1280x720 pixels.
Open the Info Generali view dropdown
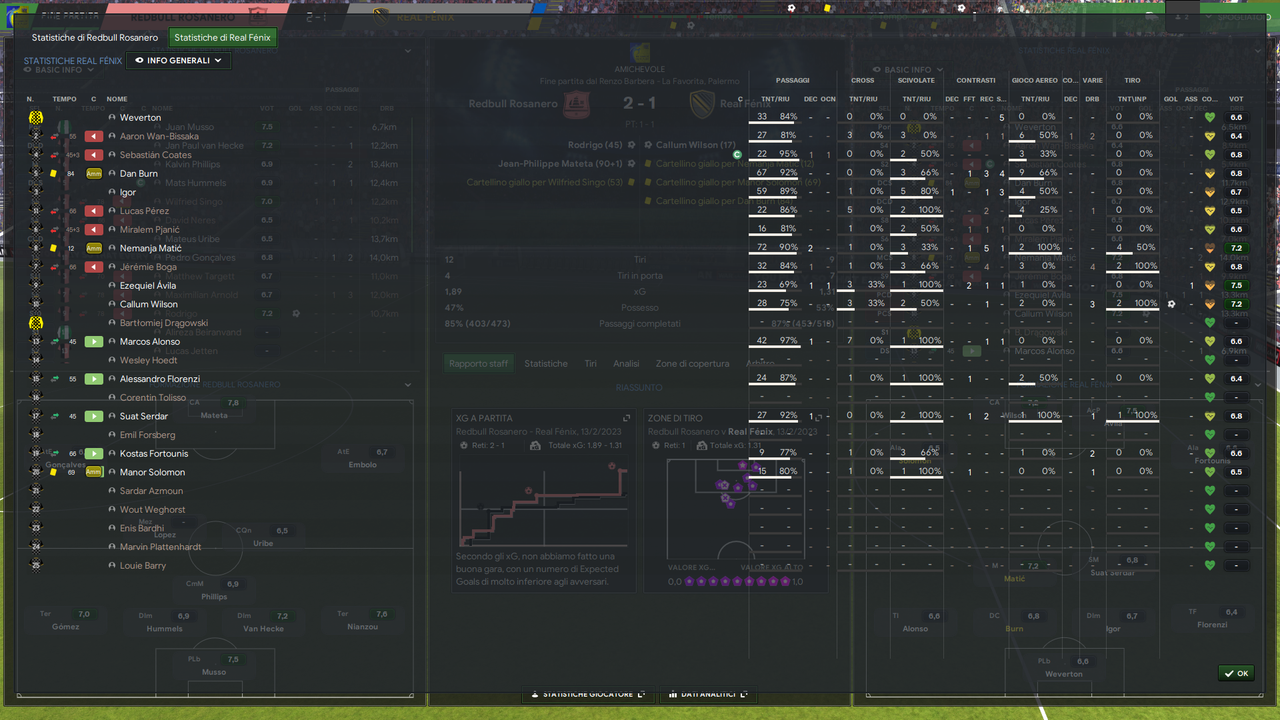[179, 60]
